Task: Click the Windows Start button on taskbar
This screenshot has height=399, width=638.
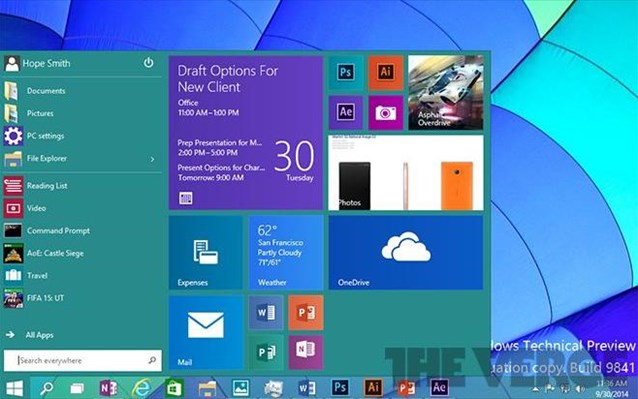Action: click(15, 388)
